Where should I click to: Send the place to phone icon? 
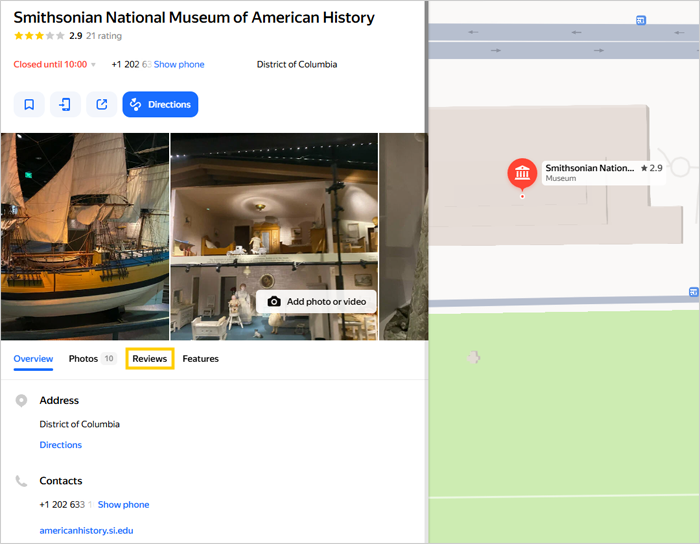[x=65, y=104]
